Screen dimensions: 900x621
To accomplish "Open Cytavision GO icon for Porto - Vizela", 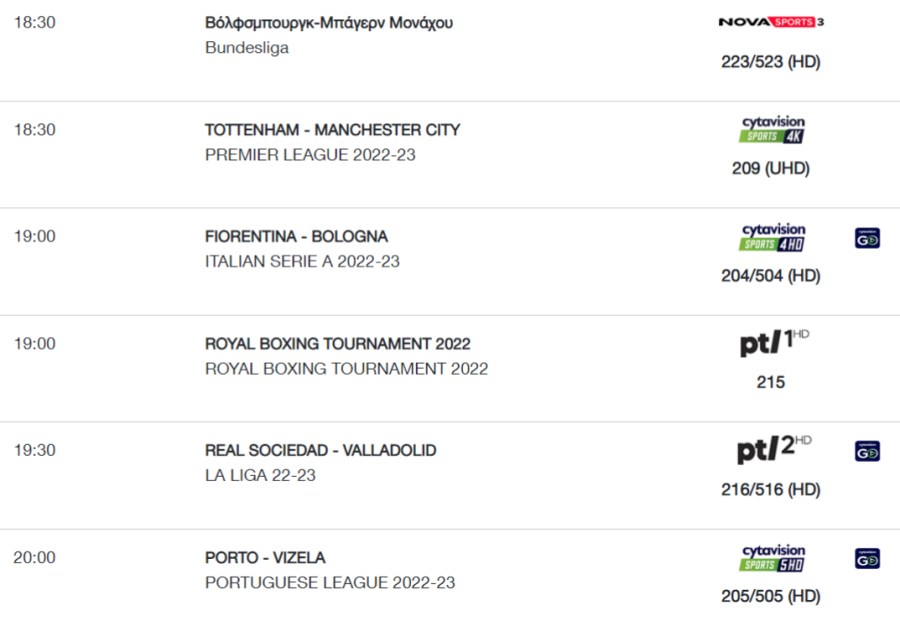I will pos(867,558).
